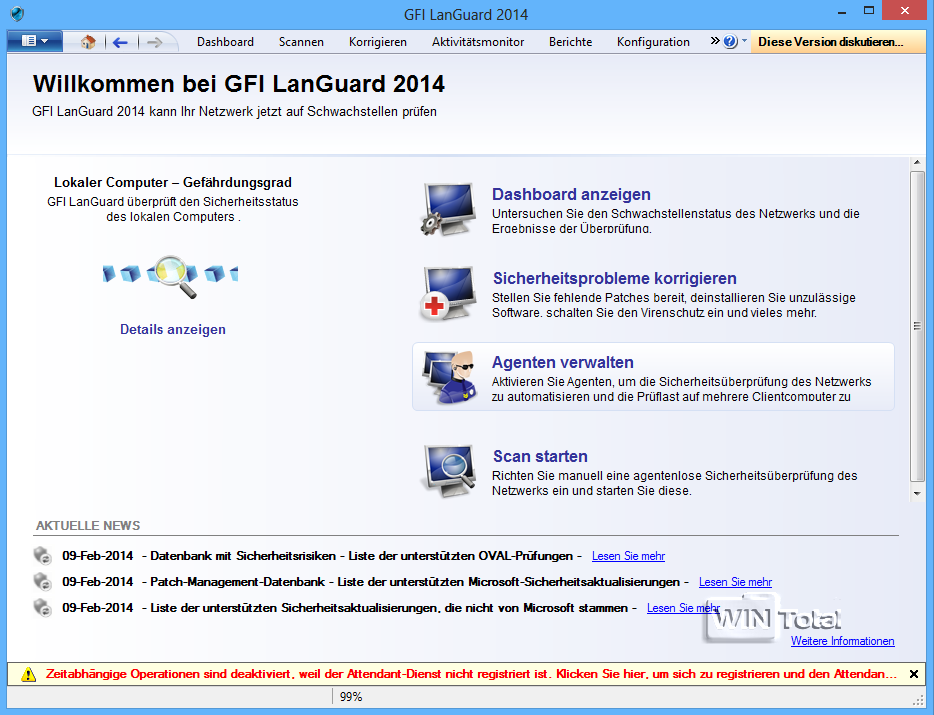Click the red Attendant-Dienst registration warning text
Screen dimensions: 934x715
[471, 674]
